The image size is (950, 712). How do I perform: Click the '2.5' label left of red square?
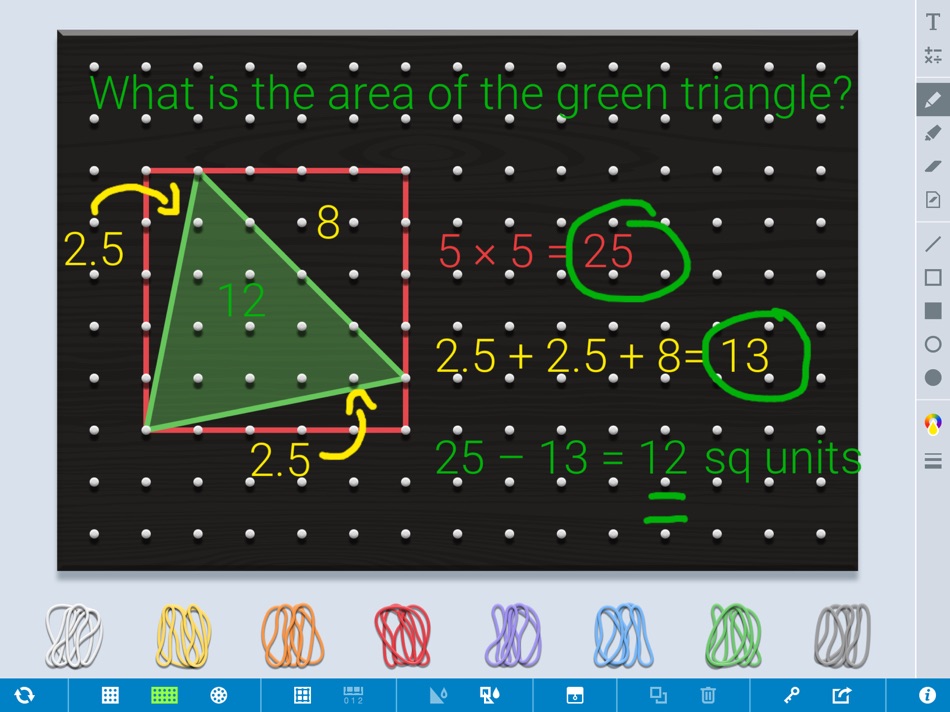94,249
